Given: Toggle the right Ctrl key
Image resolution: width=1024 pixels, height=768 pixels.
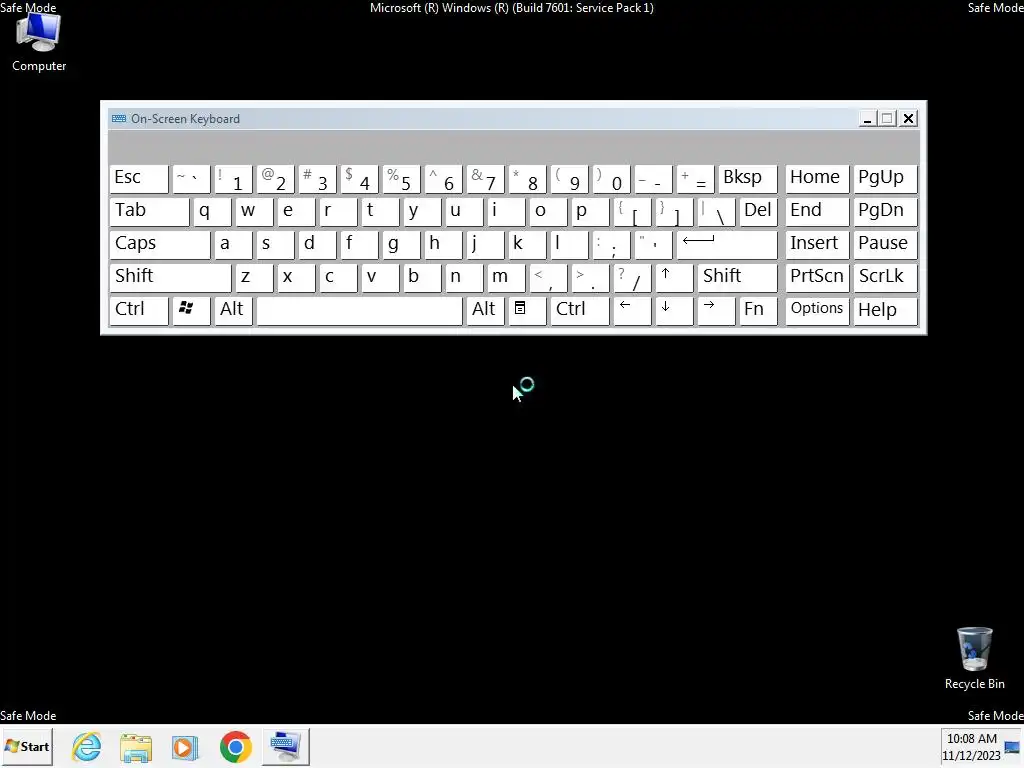Looking at the screenshot, I should click(x=580, y=310).
